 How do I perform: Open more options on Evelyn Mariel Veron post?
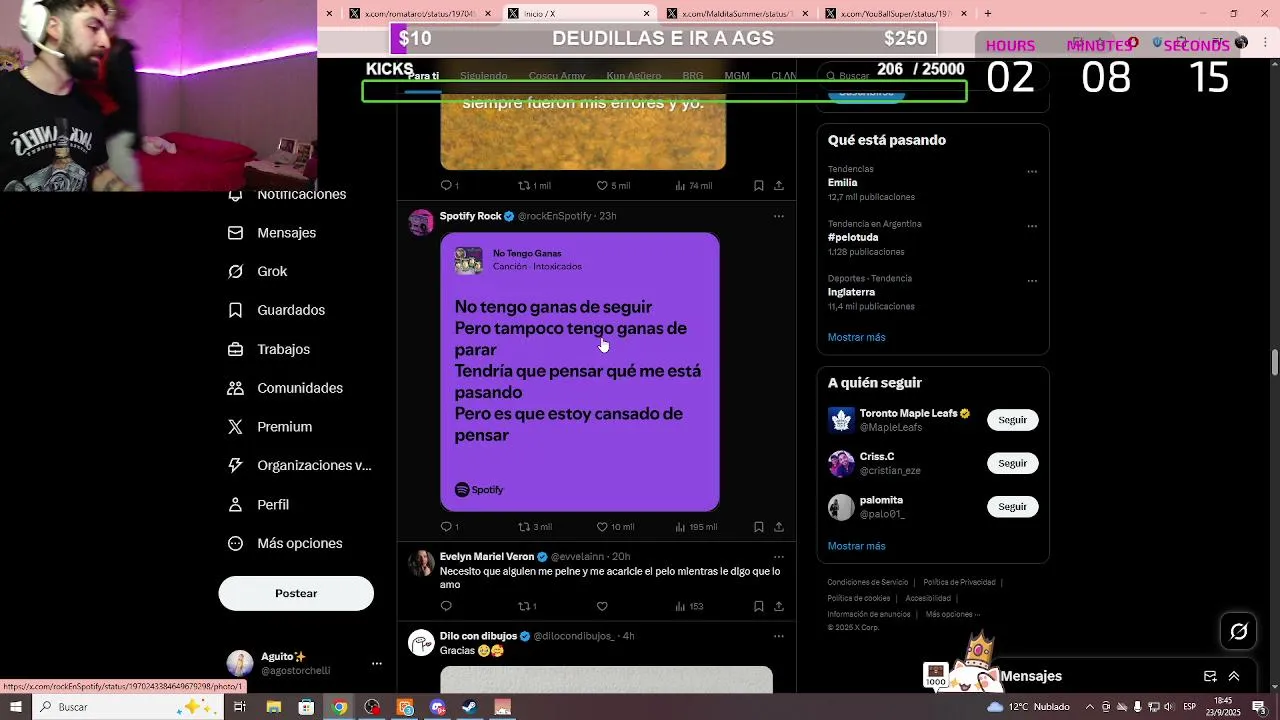[778, 557]
